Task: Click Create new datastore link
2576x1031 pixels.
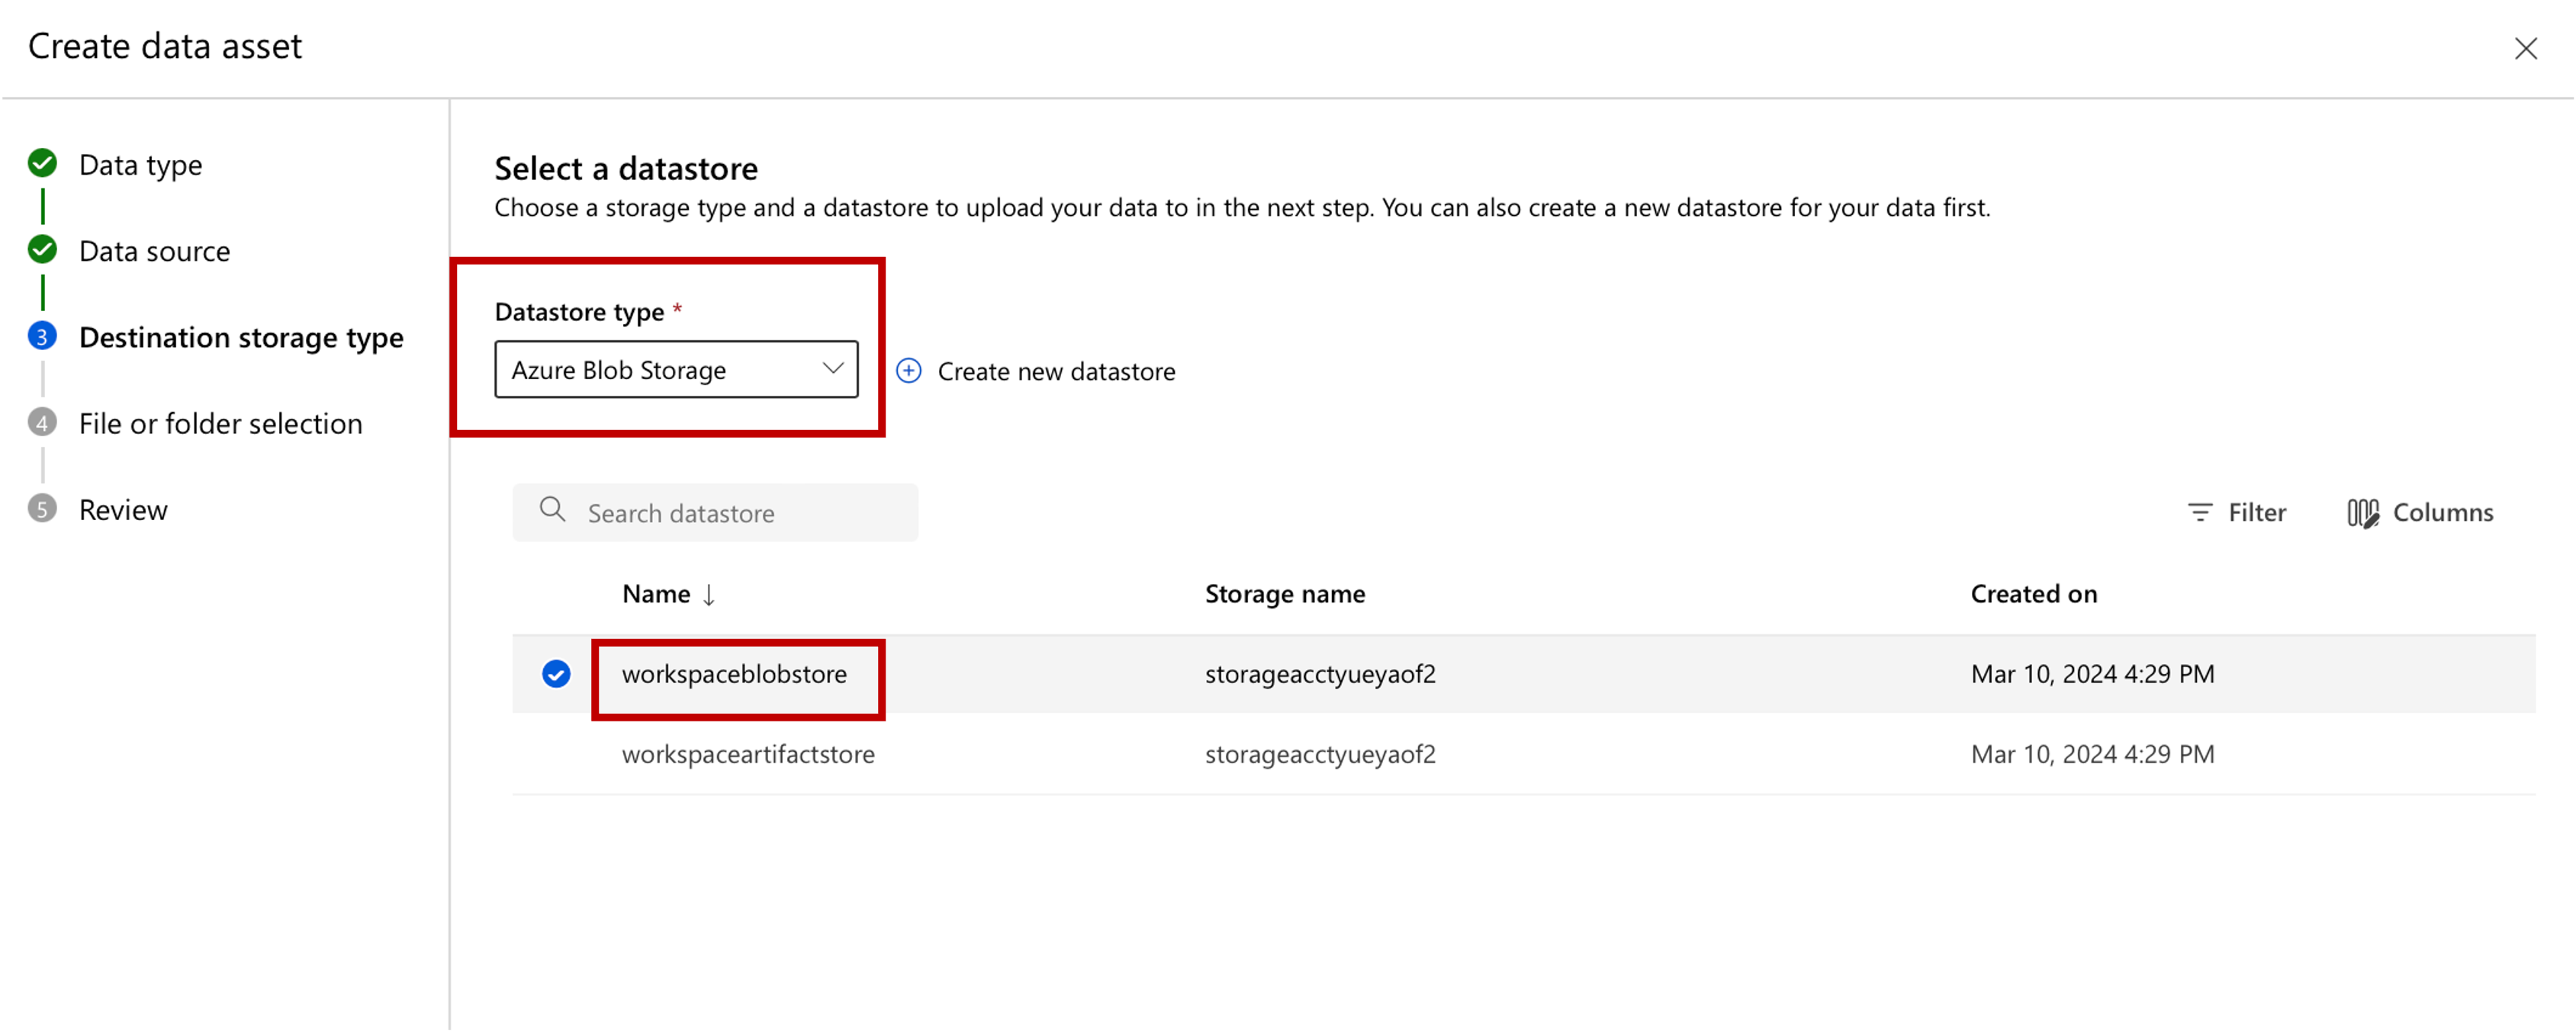Action: [x=1056, y=372]
